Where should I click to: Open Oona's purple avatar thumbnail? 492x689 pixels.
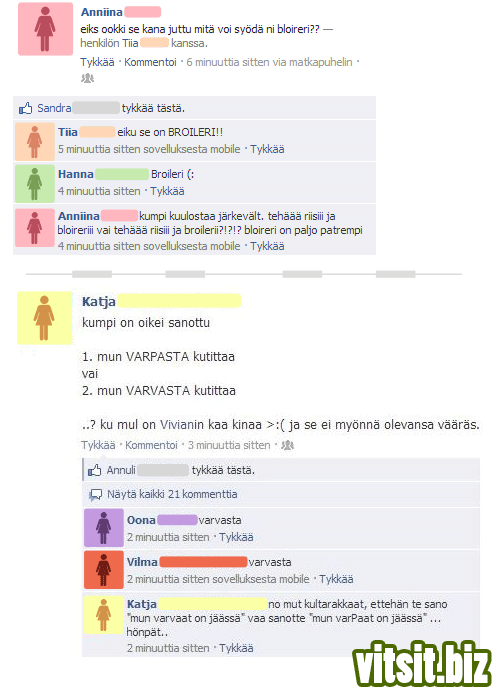(104, 528)
